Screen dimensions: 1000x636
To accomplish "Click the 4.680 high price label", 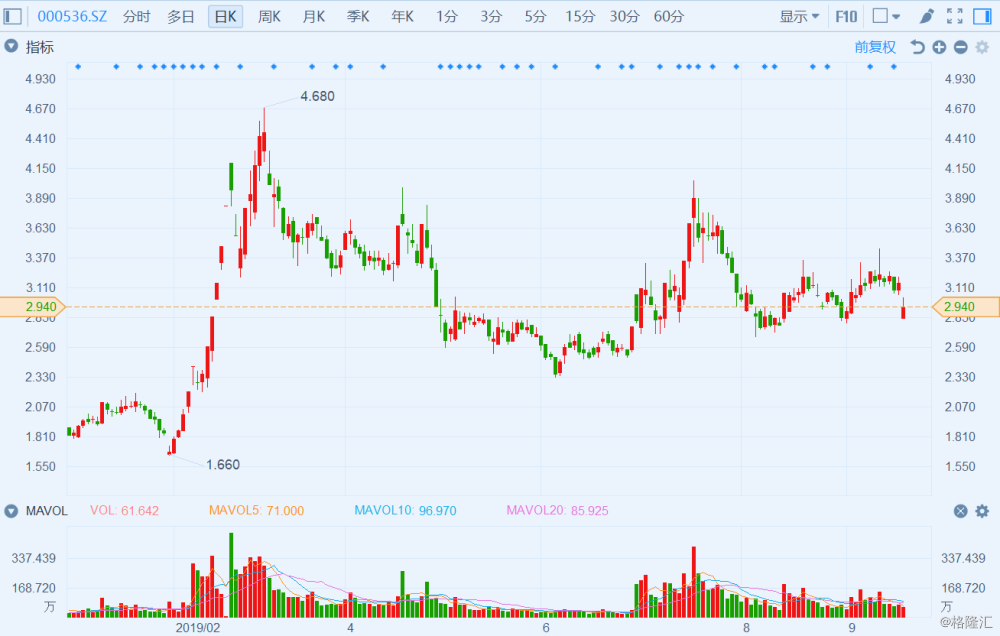I will tap(317, 96).
